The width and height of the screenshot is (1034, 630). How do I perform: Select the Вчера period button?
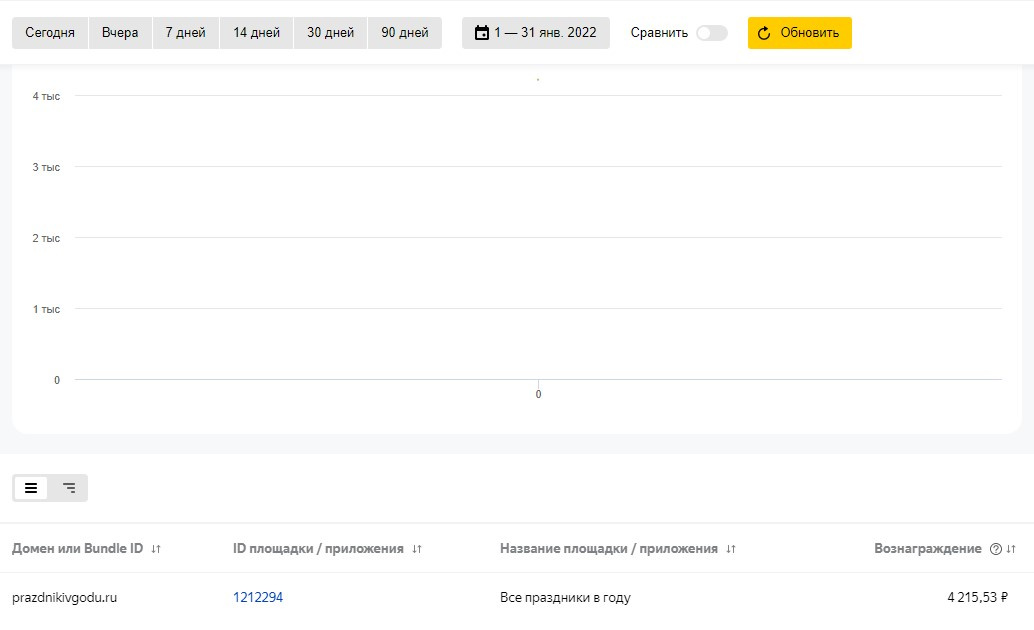(120, 33)
